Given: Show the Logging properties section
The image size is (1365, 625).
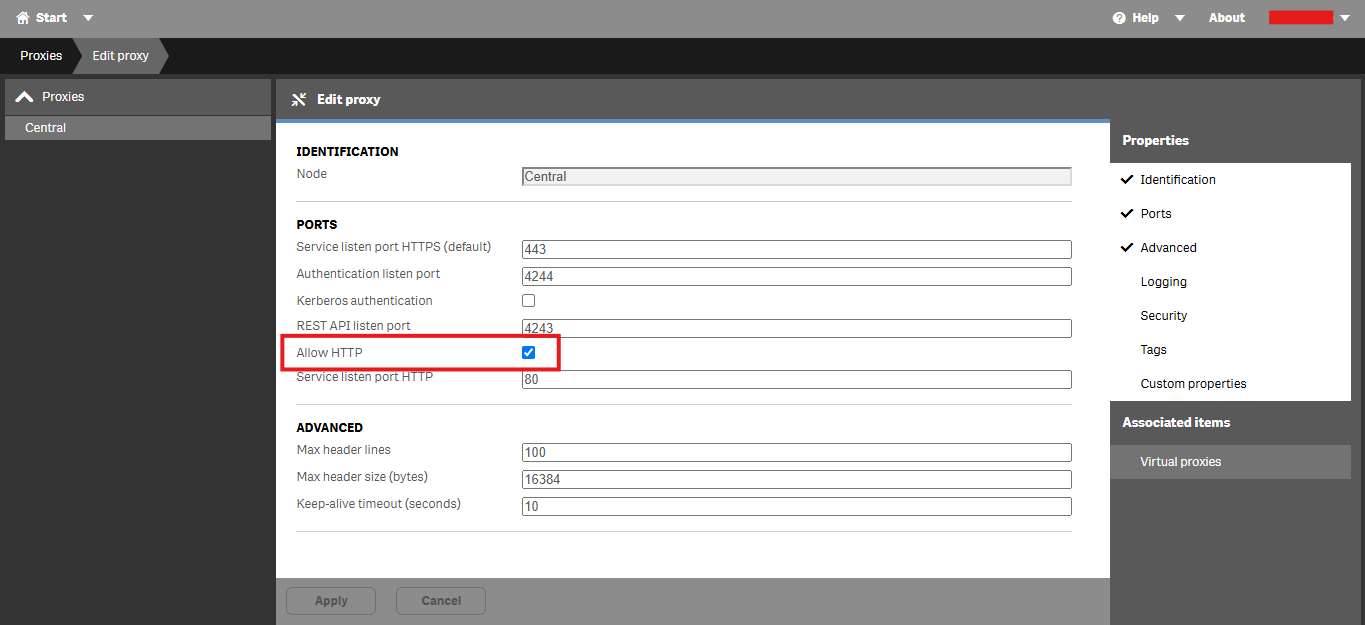Looking at the screenshot, I should 1163,282.
